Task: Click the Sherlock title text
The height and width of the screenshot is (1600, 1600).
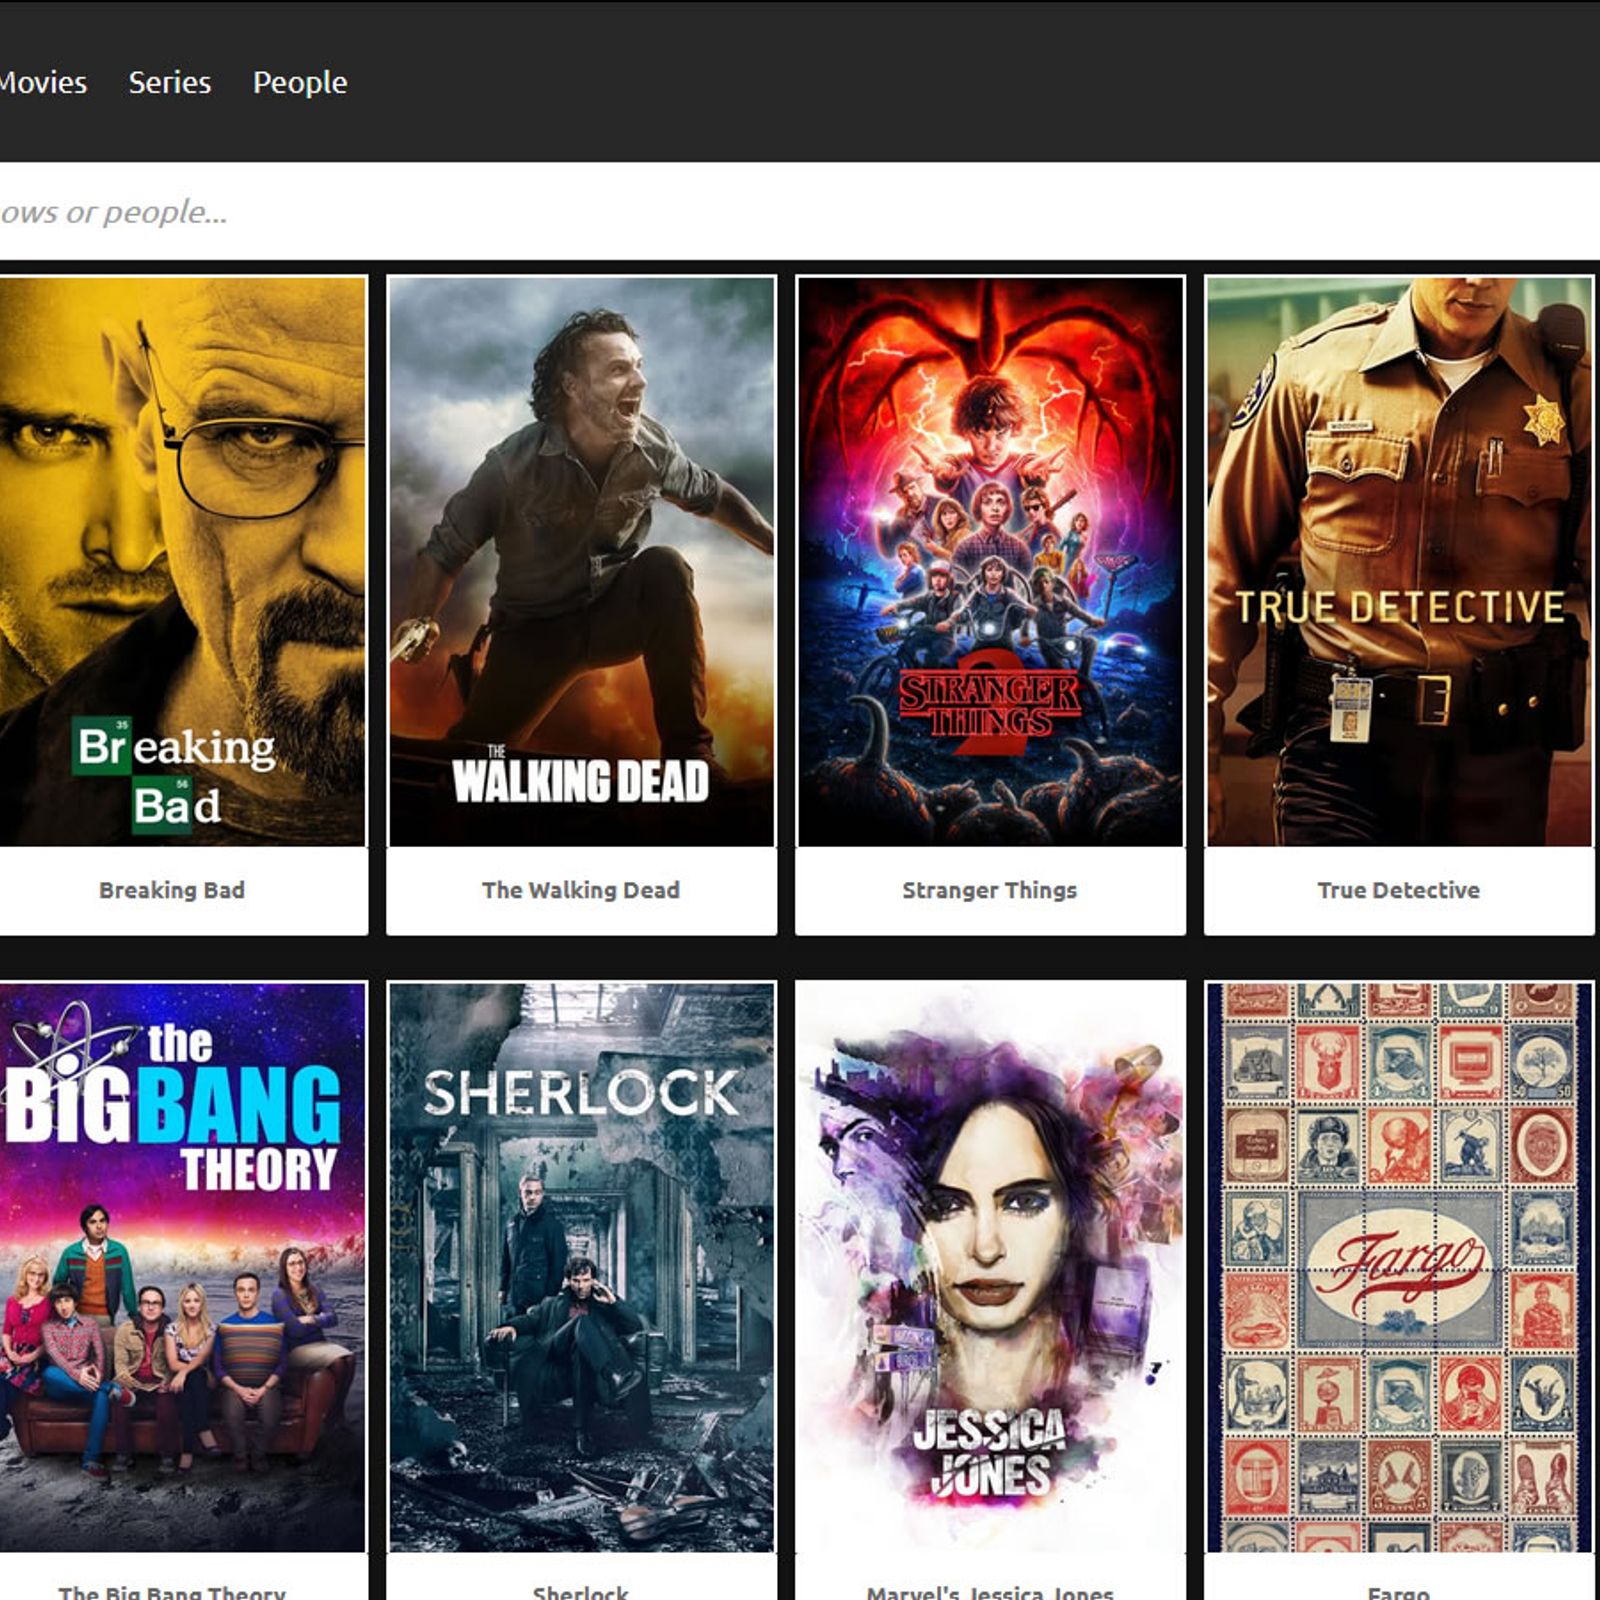Action: 581,1591
